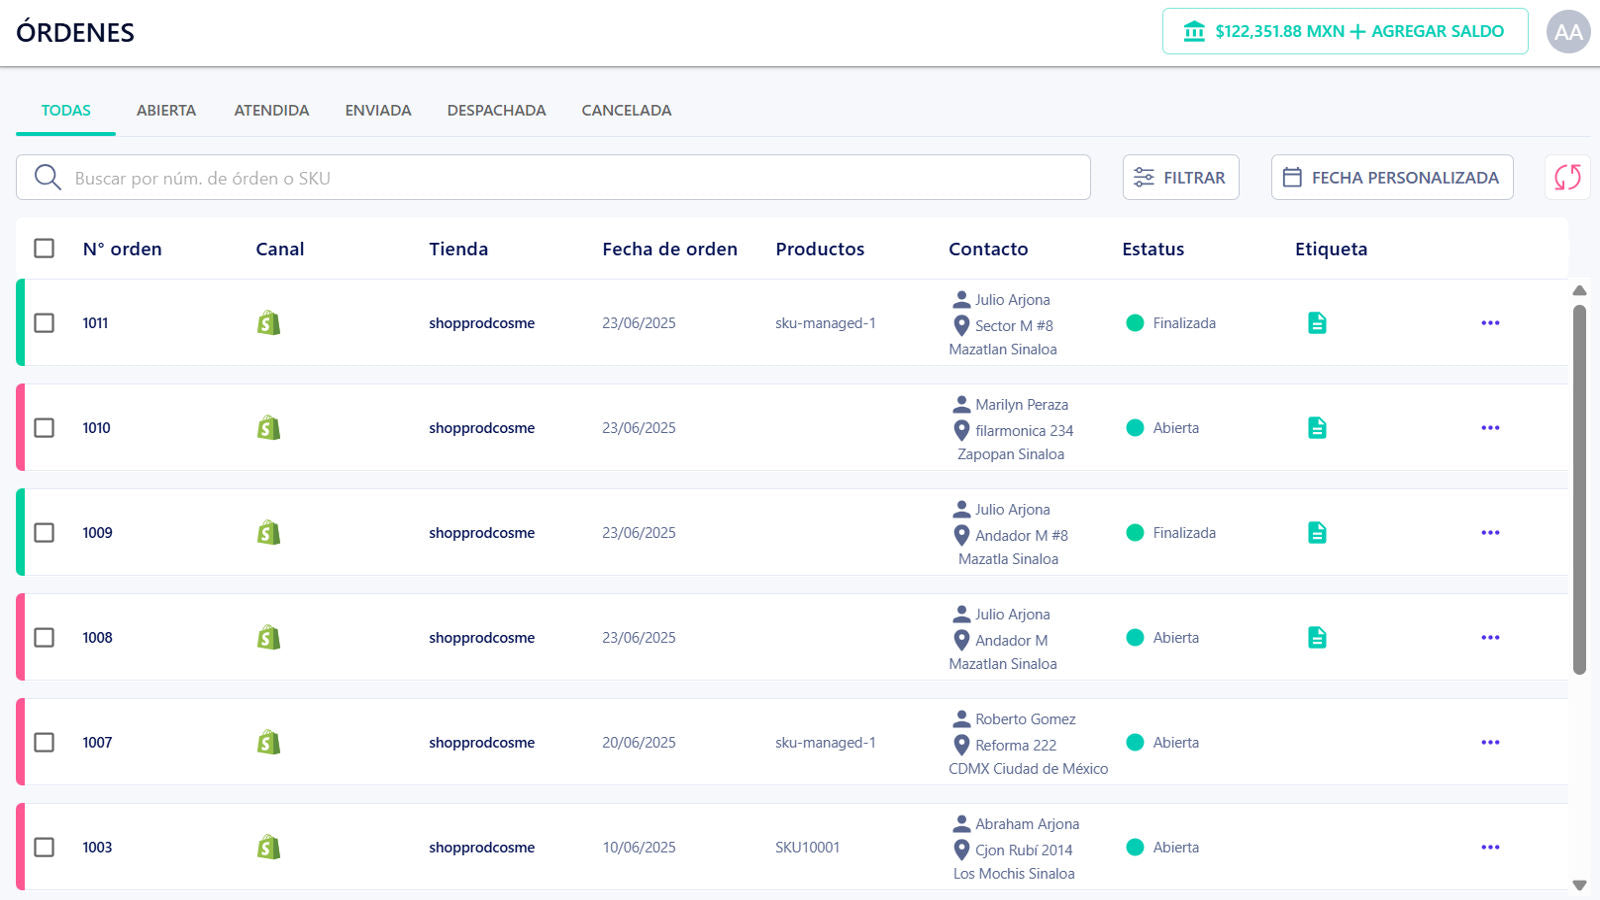Go to the CANCELADA tab

coord(626,110)
